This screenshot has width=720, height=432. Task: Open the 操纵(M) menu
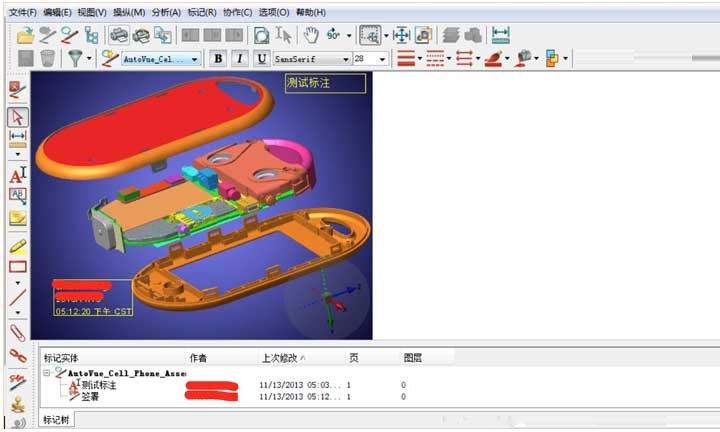(129, 12)
